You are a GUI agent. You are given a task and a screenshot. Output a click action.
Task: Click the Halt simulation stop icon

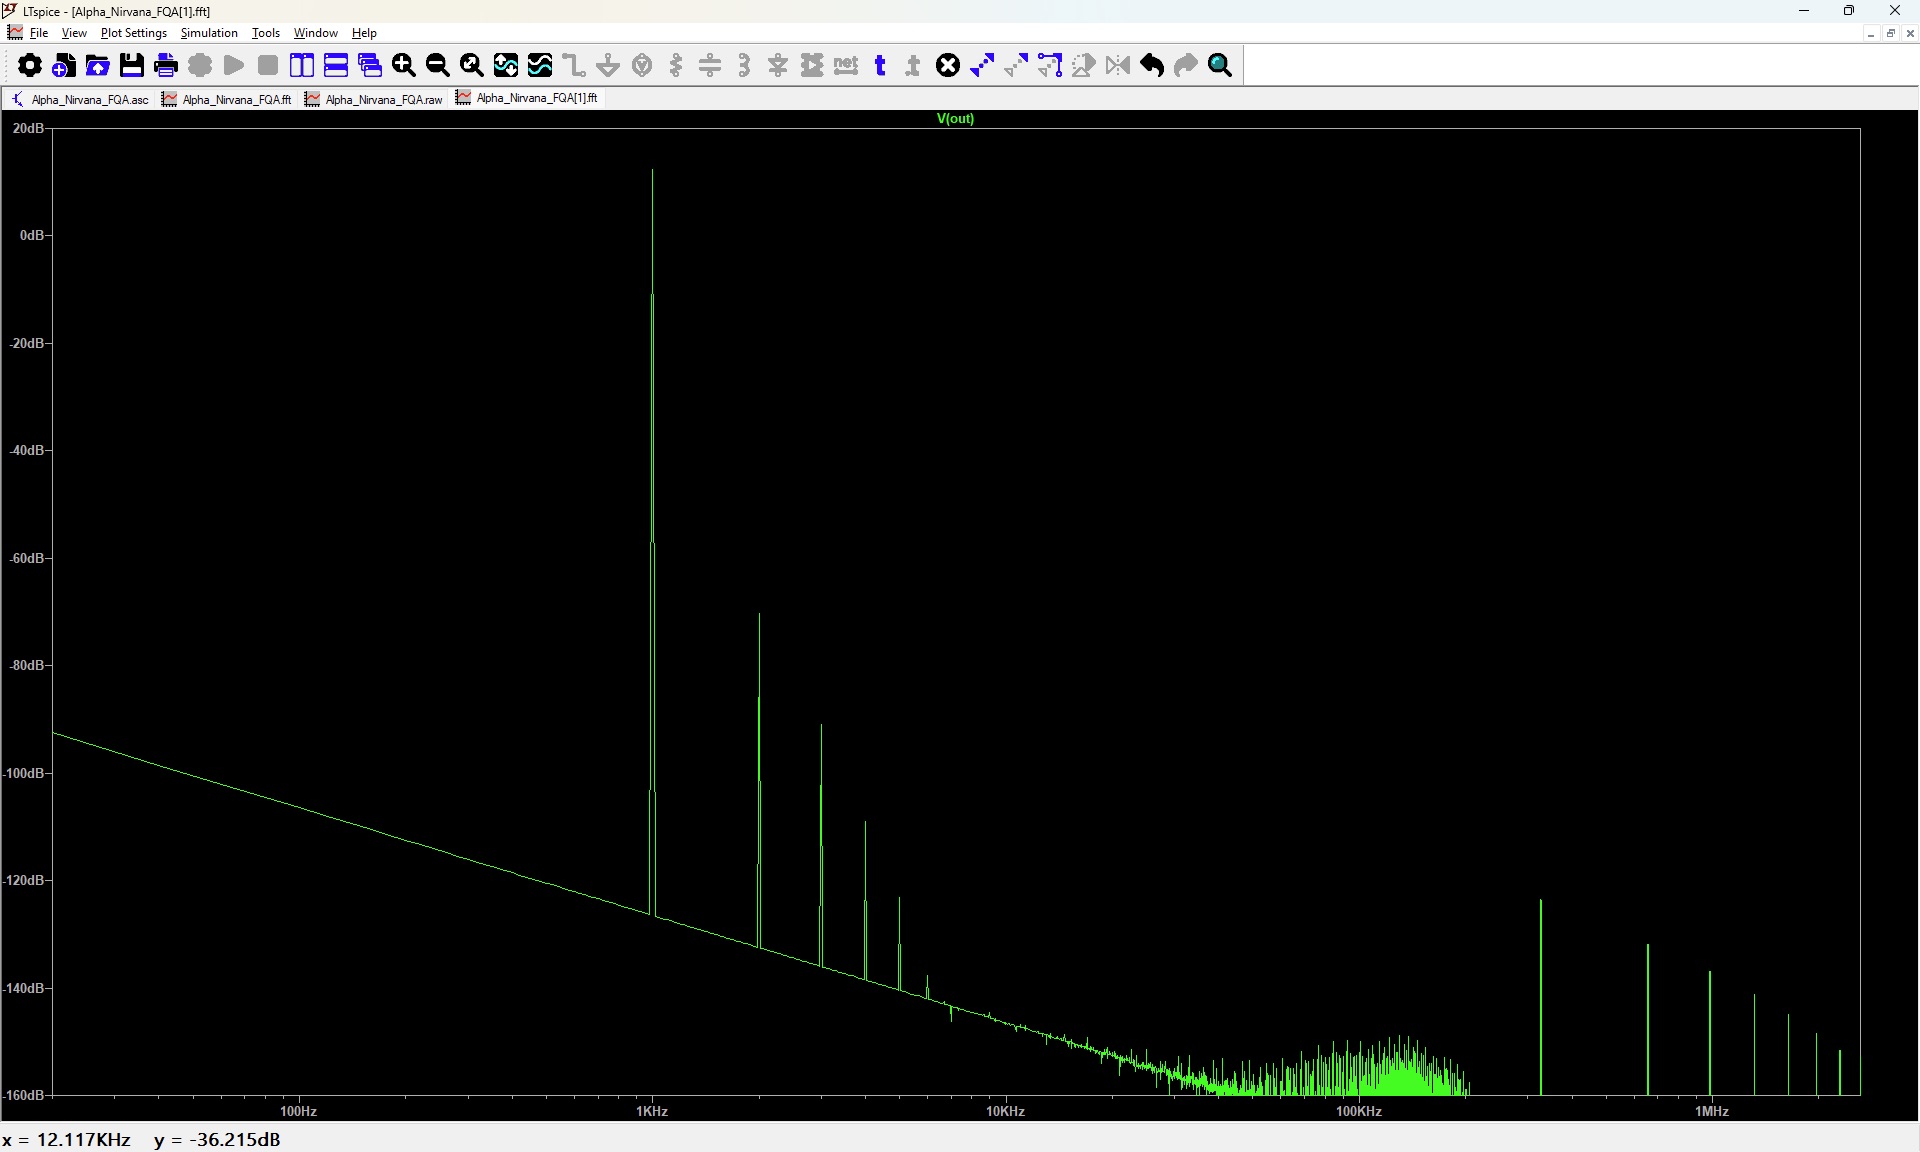coord(268,66)
